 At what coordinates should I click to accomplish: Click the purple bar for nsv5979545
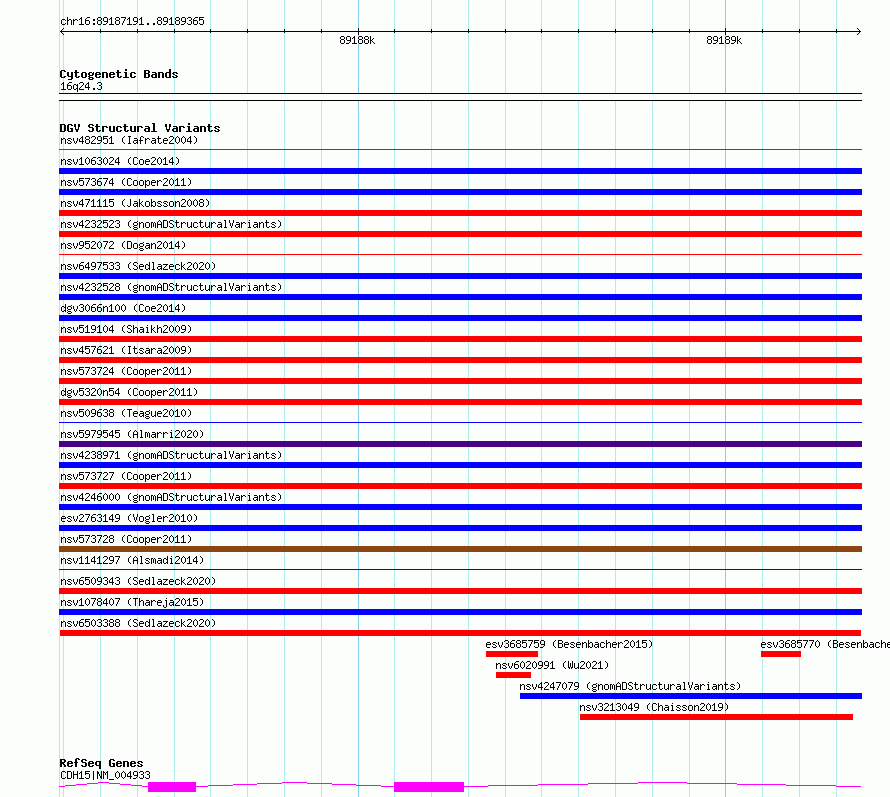[460, 444]
